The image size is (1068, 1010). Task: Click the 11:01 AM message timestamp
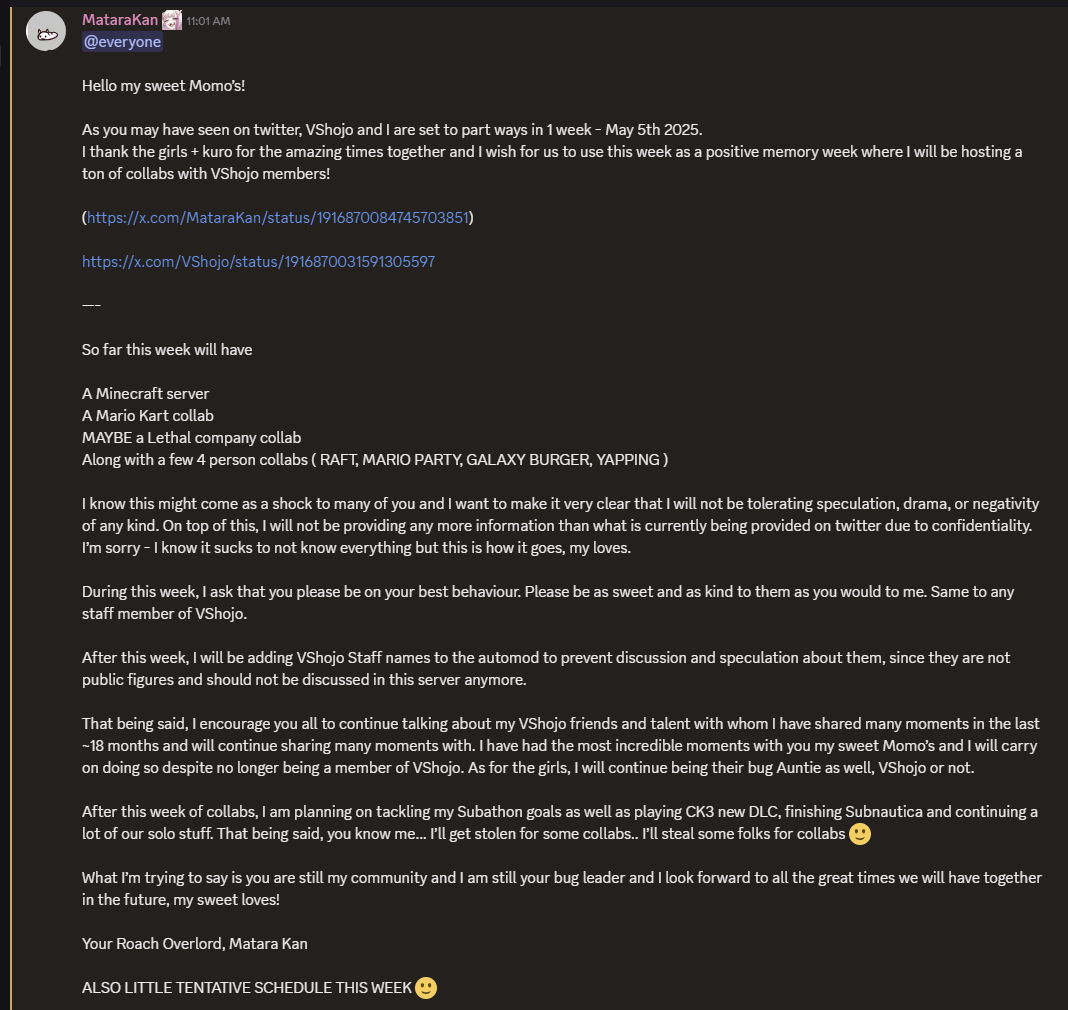[208, 21]
